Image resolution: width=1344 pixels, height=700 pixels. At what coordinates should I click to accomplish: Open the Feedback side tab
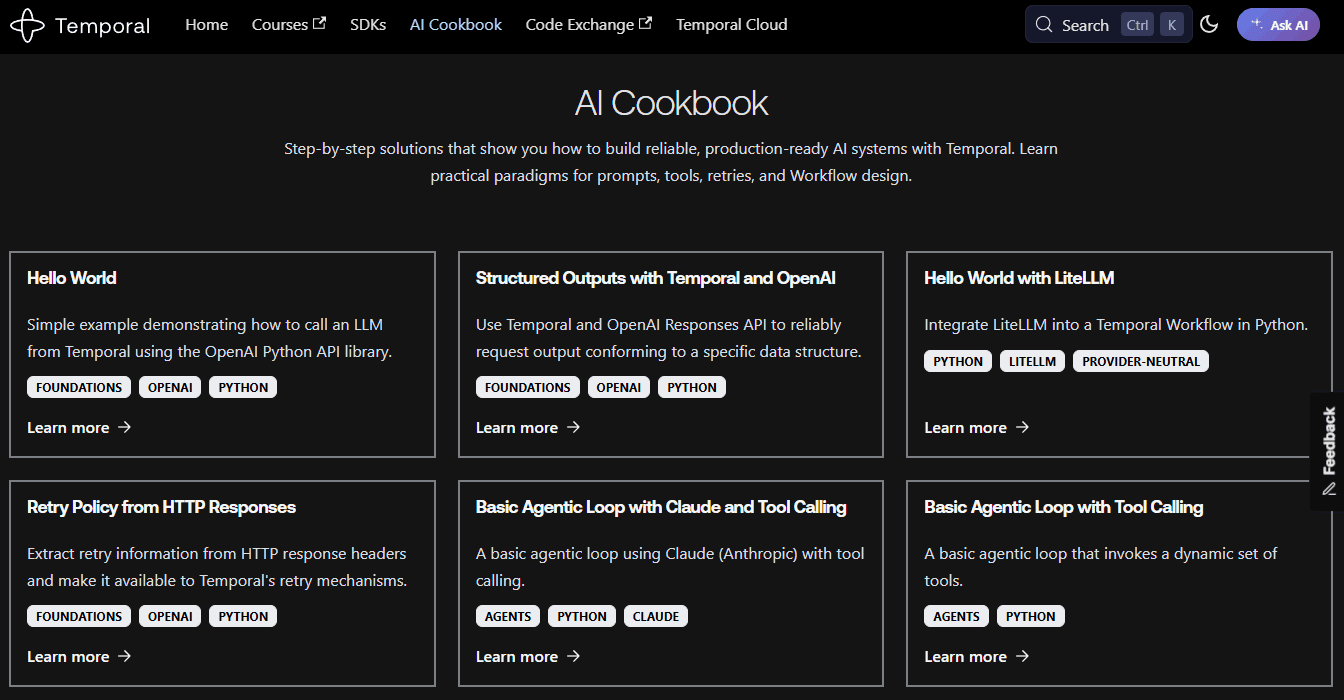click(1327, 451)
